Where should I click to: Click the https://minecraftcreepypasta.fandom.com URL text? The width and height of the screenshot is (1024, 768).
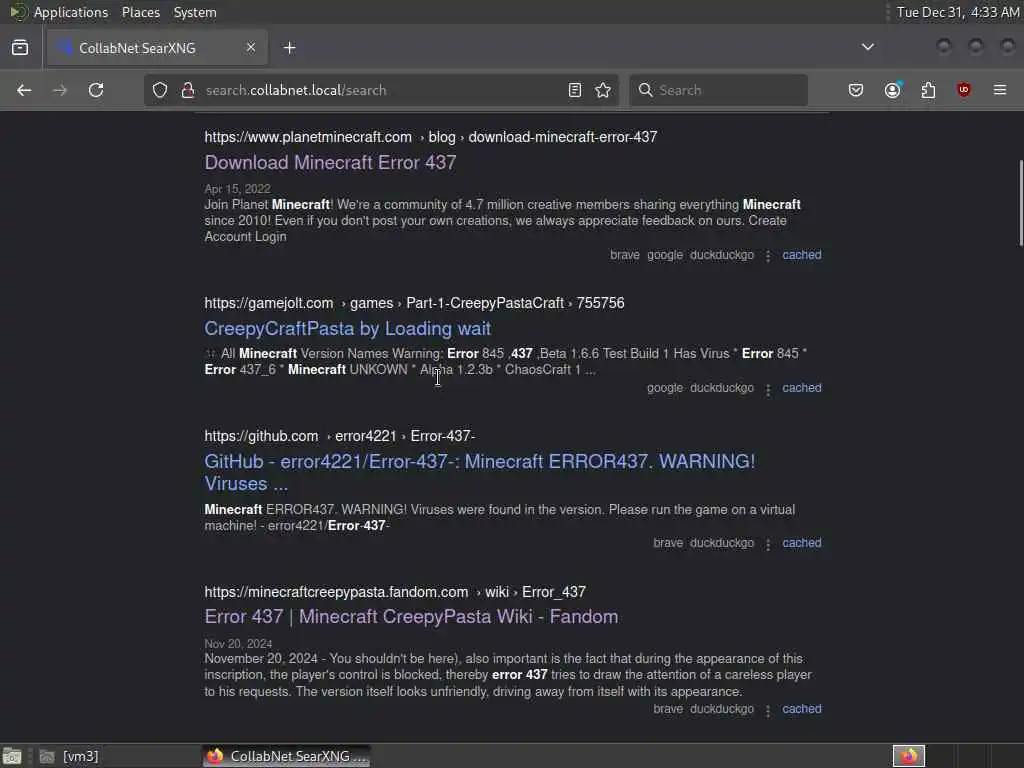pos(336,592)
